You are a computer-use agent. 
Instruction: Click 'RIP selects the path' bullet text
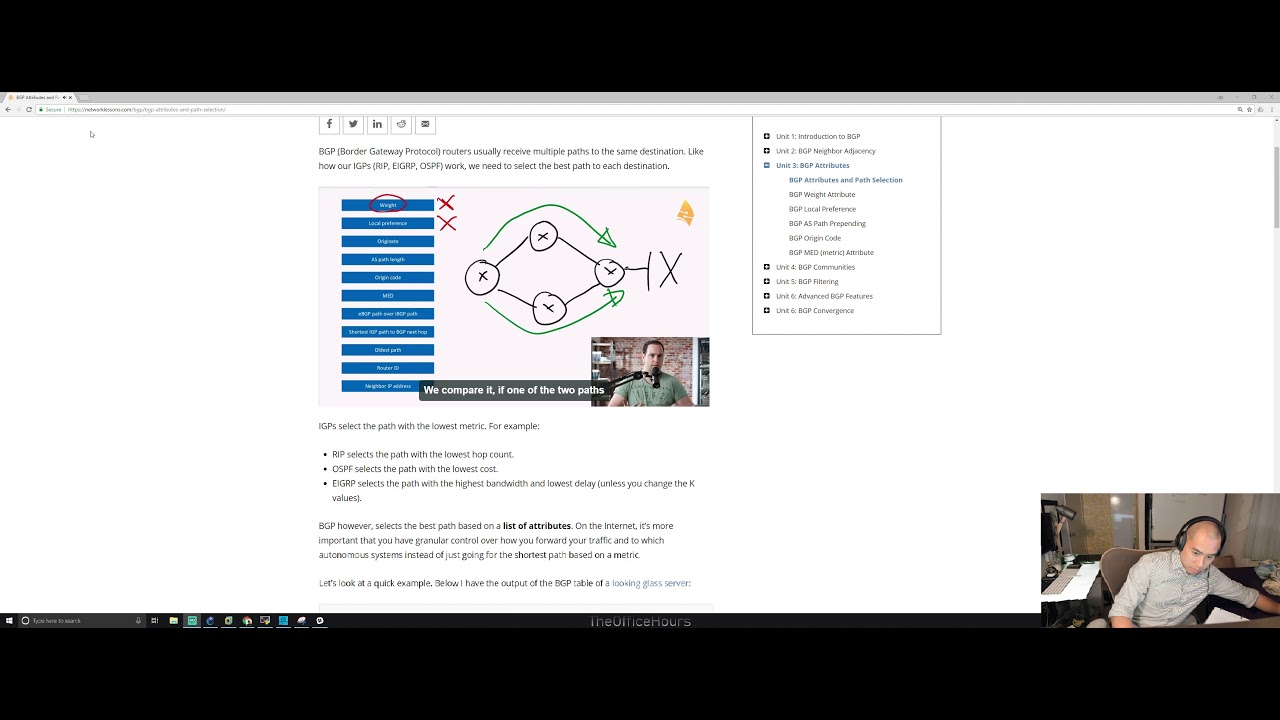(x=423, y=454)
